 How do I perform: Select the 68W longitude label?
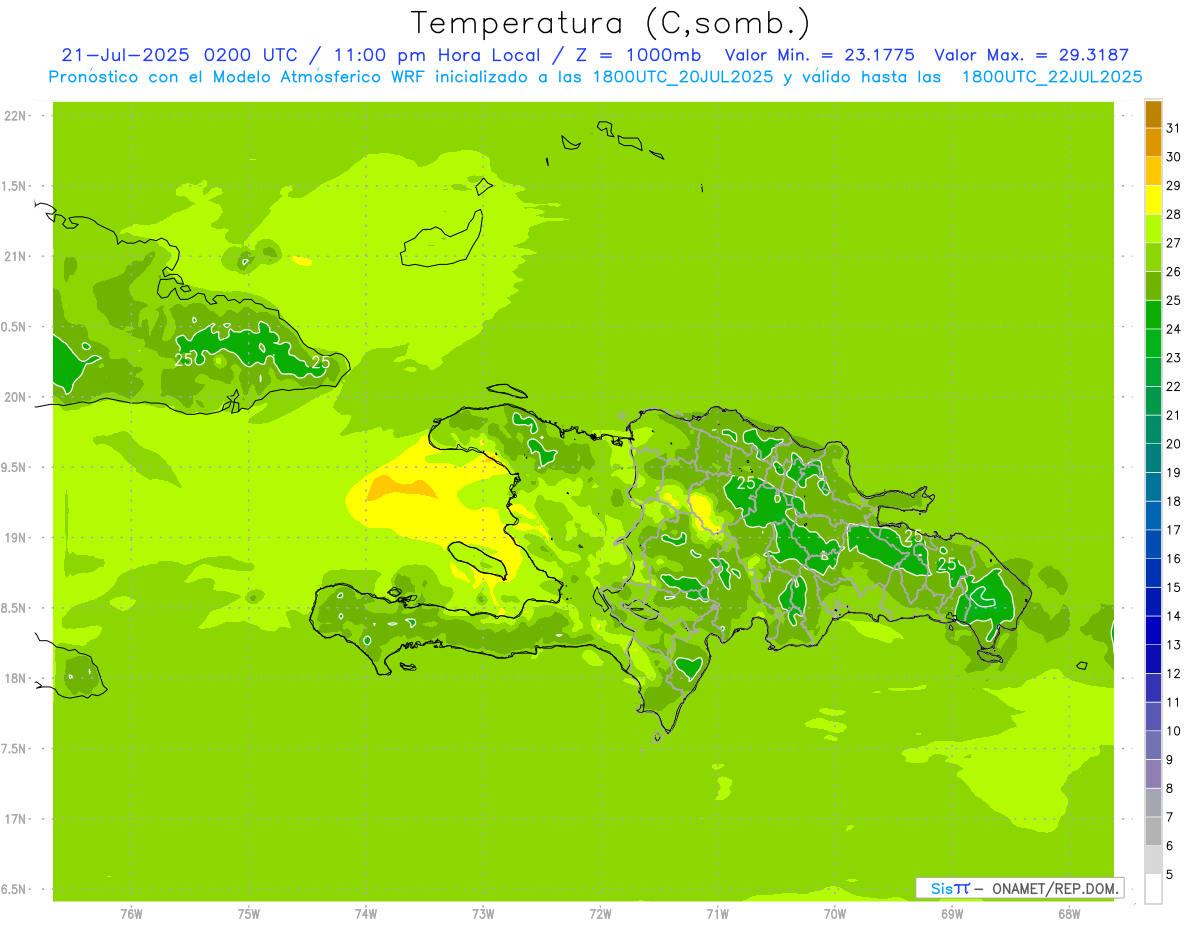click(1069, 914)
